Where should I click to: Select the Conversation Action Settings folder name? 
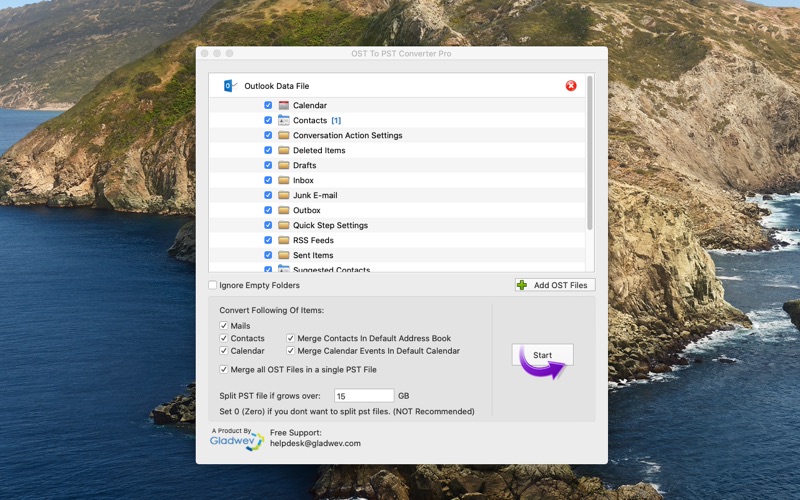[347, 135]
